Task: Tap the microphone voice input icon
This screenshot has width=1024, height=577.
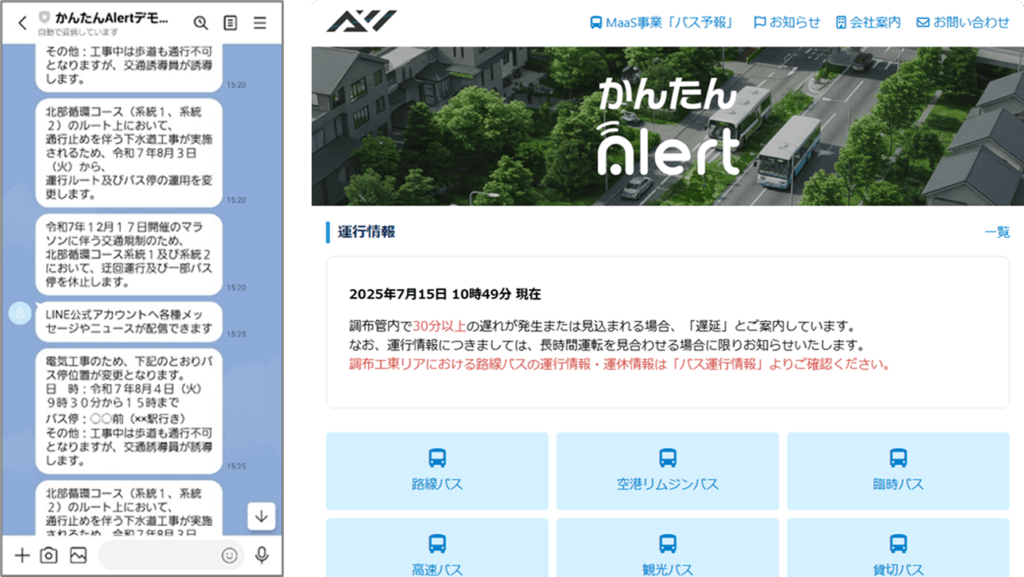Action: (262, 555)
